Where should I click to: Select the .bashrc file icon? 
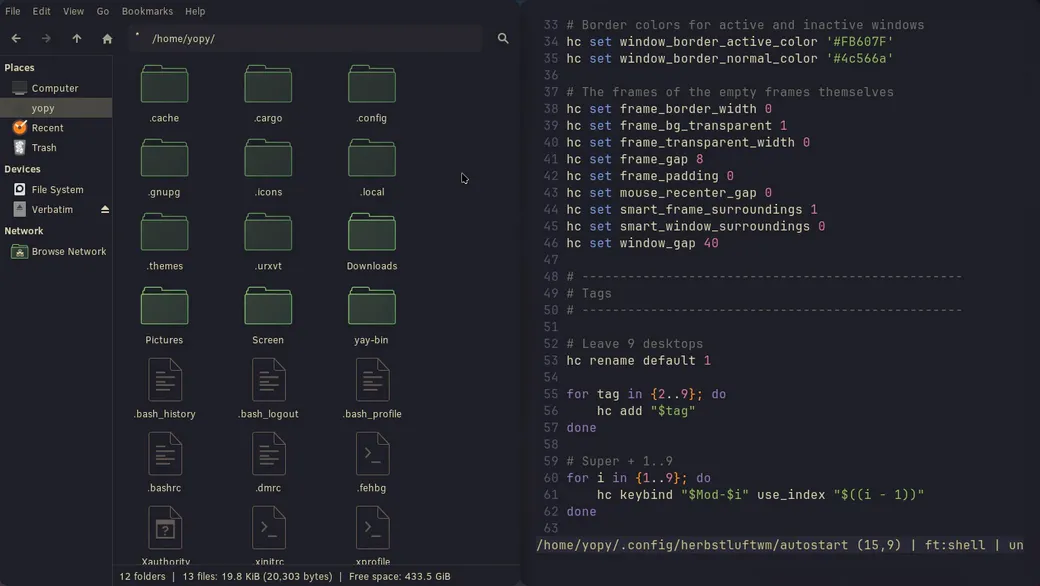[x=165, y=454]
